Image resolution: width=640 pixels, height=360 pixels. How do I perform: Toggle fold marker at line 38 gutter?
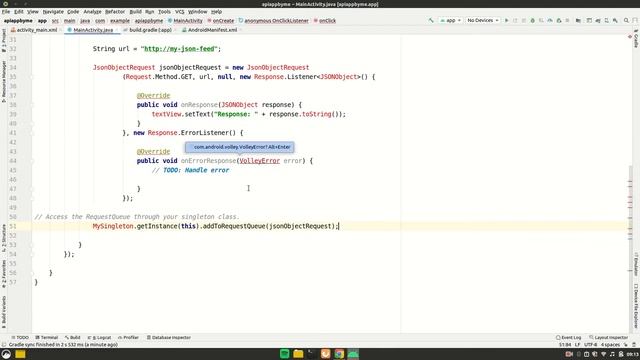[x=31, y=105]
